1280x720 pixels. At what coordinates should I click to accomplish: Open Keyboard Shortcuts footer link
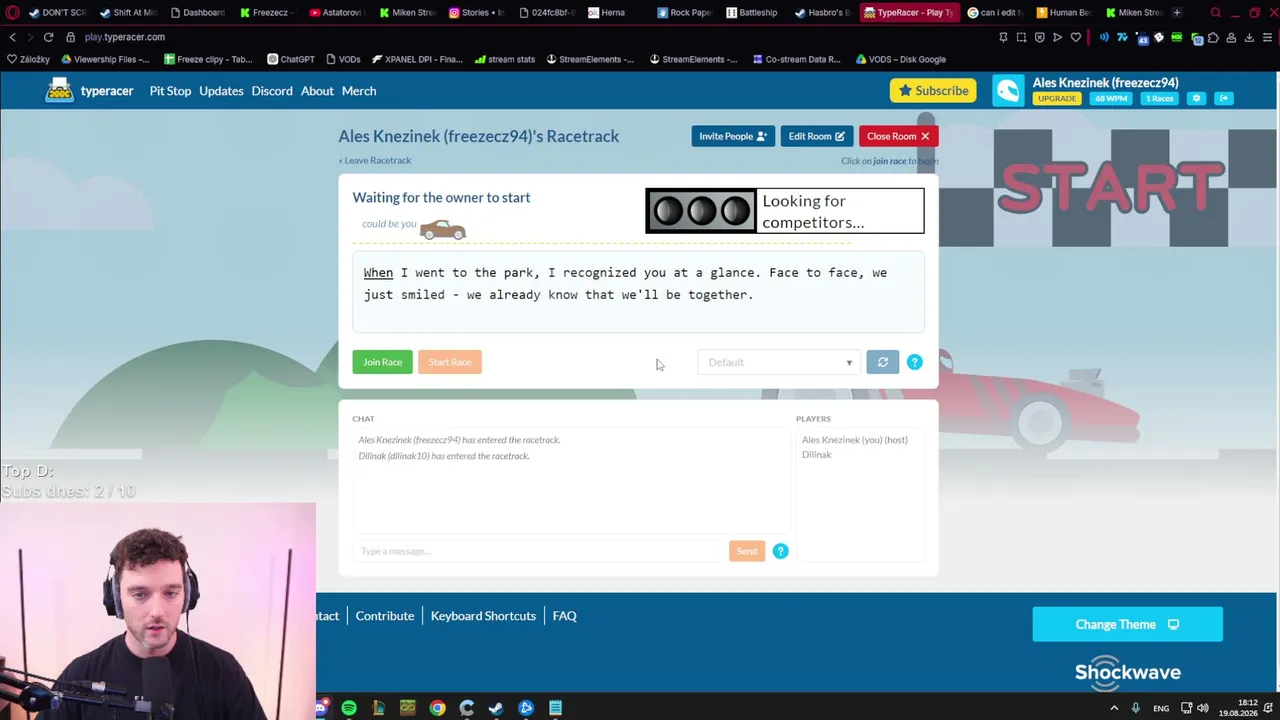click(x=483, y=616)
